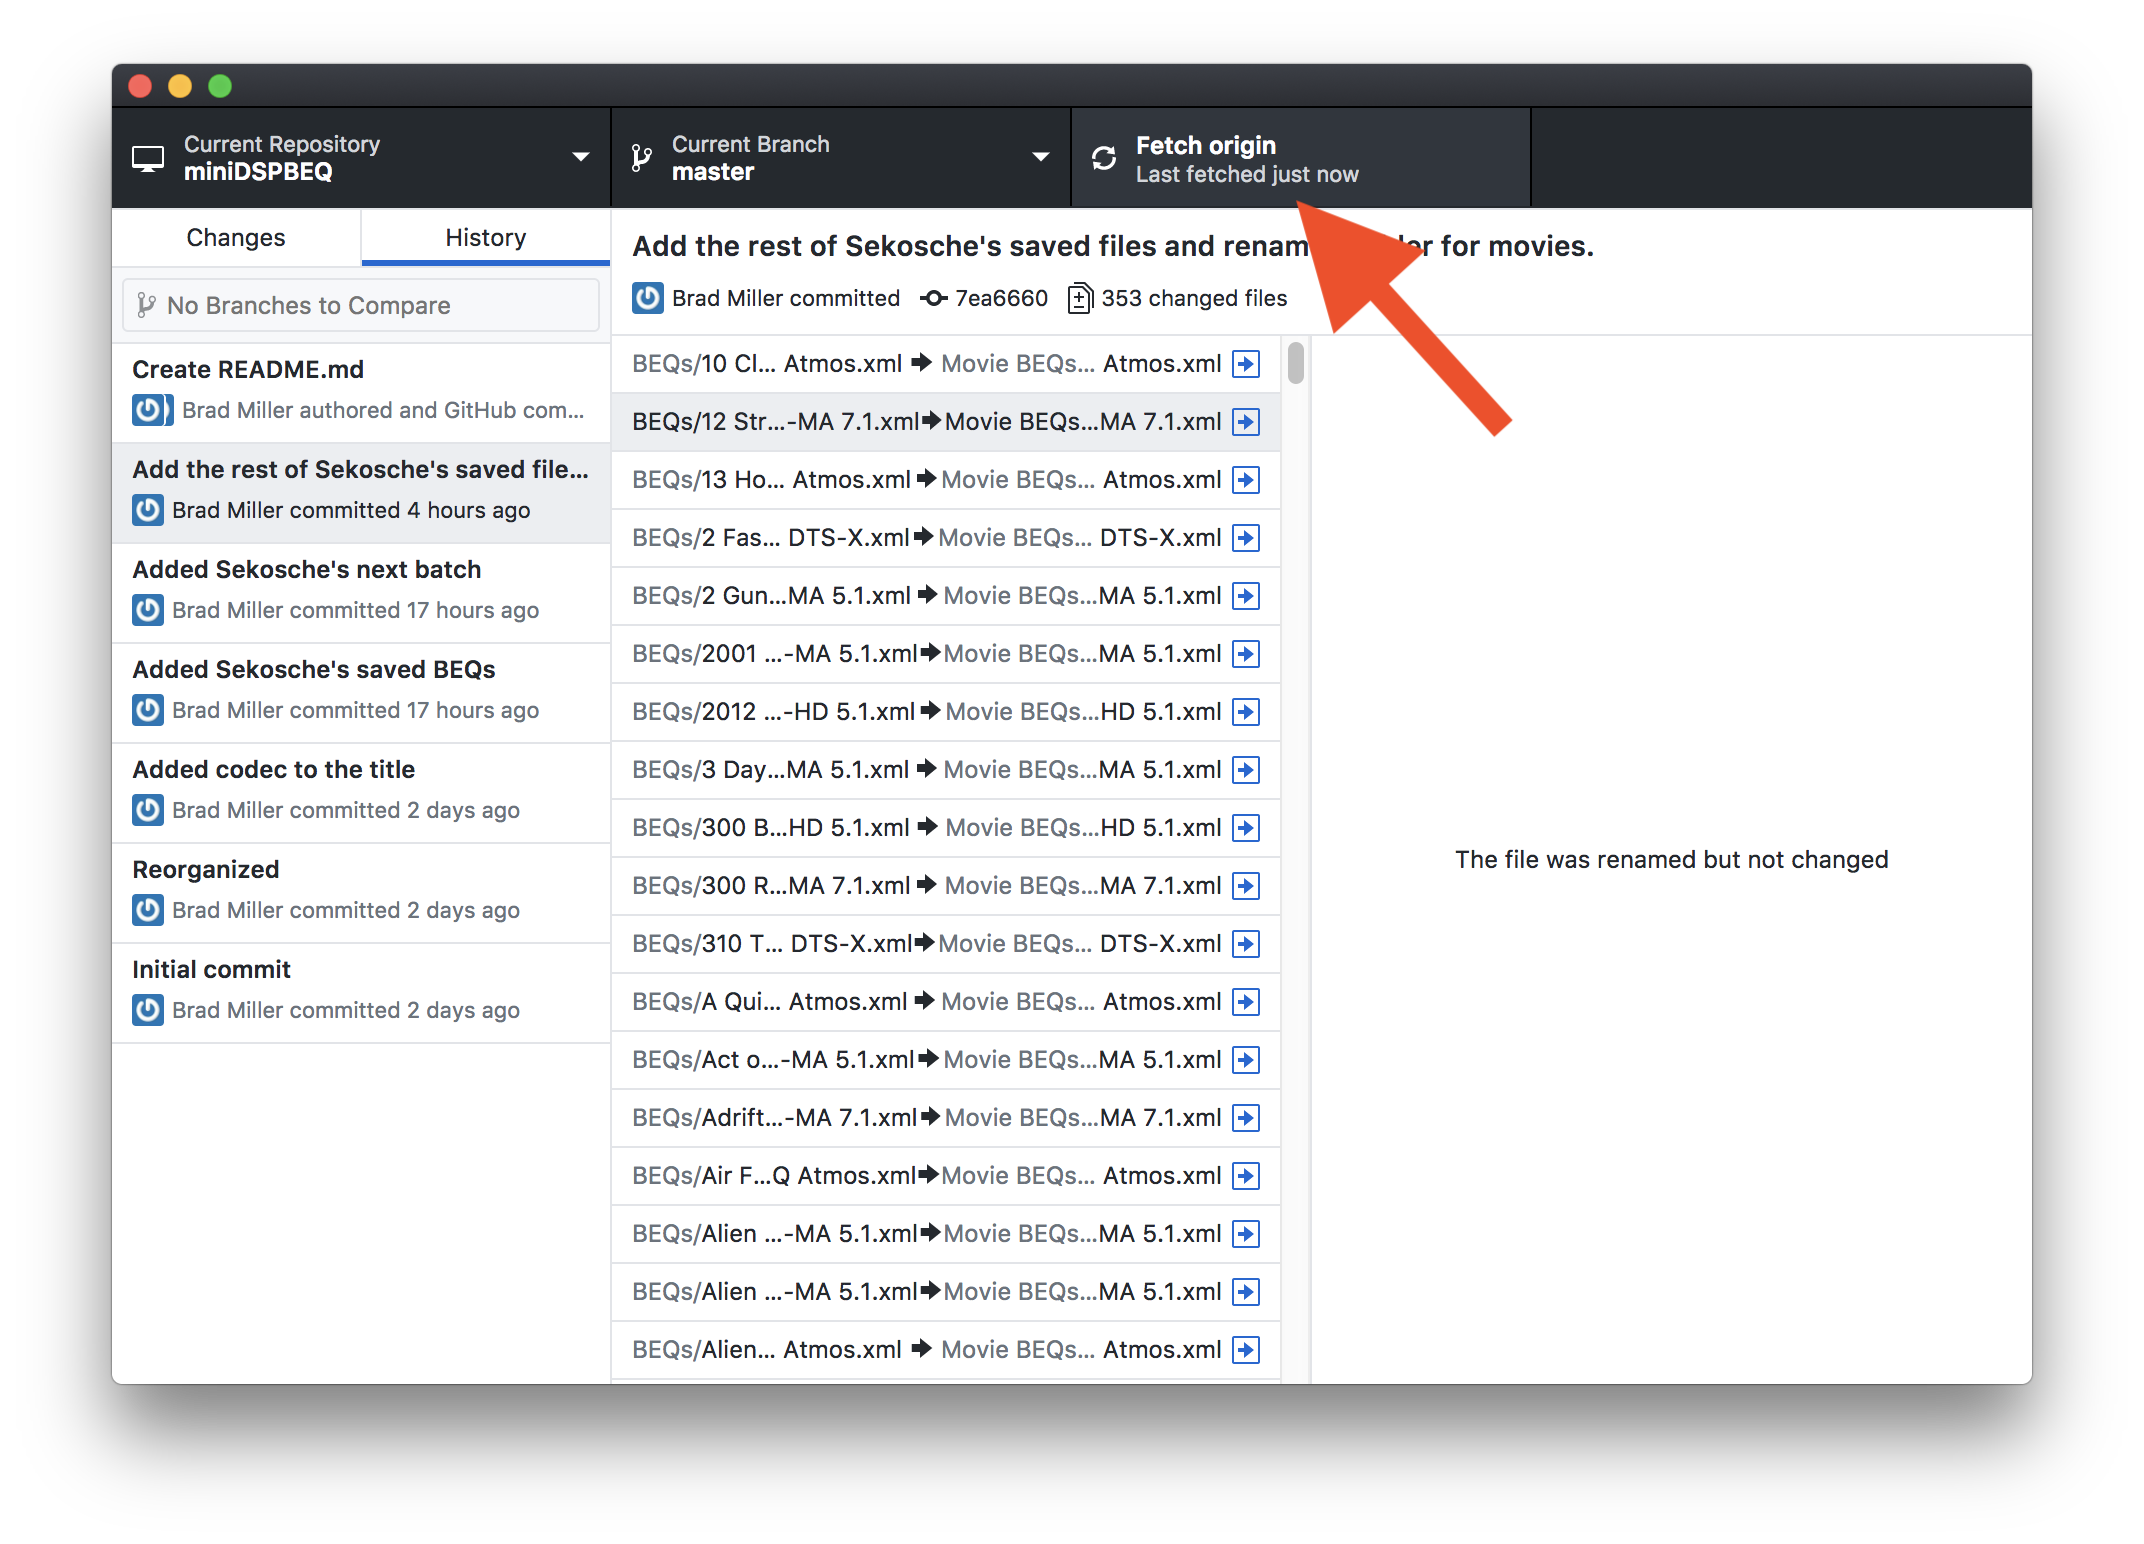The image size is (2144, 1544).
Task: Click miniDSPBEQ repository name
Action: coord(258,172)
